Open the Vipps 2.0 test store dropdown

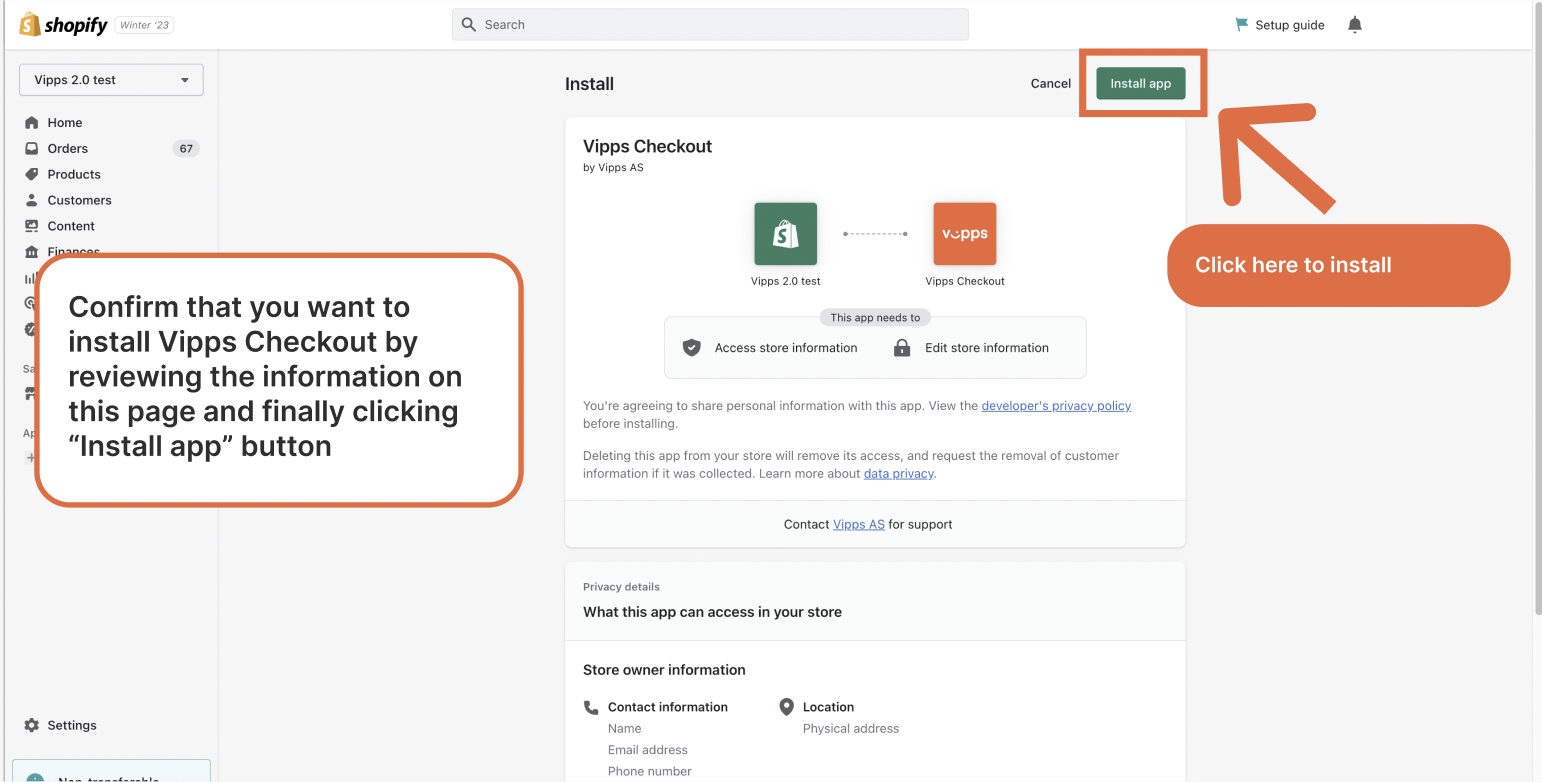[111, 80]
